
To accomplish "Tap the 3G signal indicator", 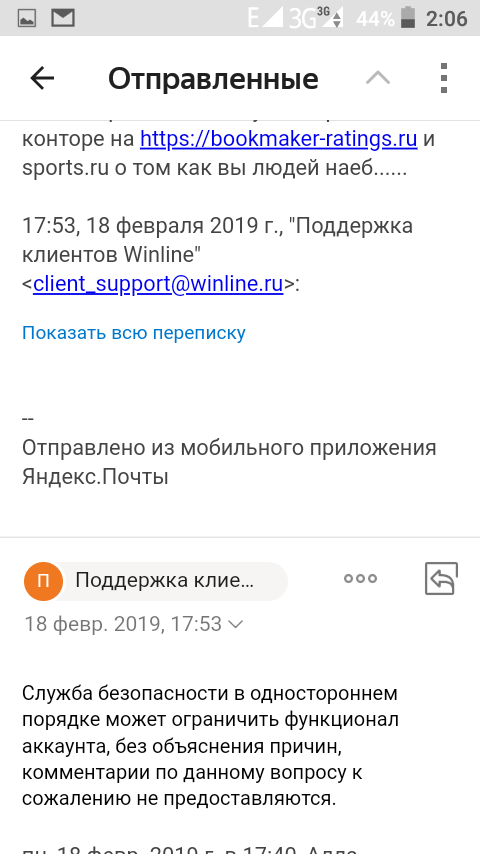I will 316,18.
